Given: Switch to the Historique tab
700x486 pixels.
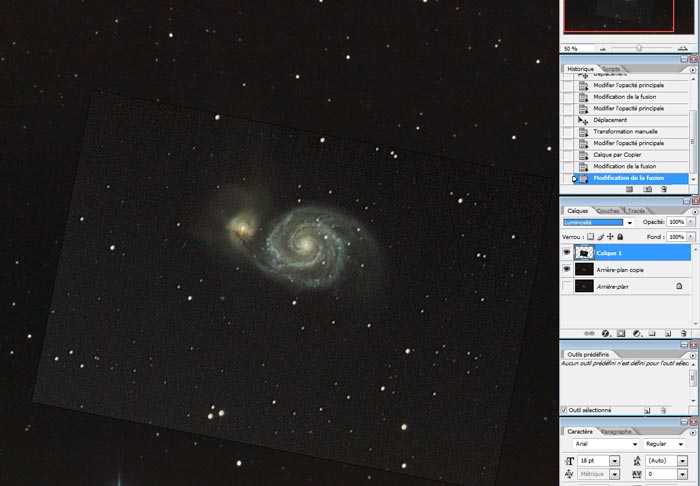Looking at the screenshot, I should 580,69.
